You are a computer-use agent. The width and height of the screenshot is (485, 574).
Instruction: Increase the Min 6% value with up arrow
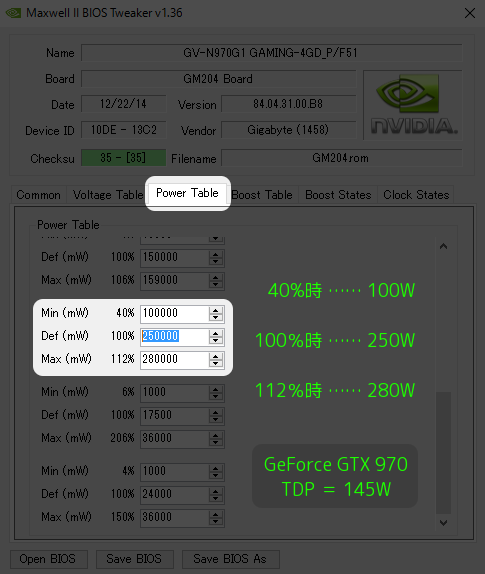click(x=216, y=389)
